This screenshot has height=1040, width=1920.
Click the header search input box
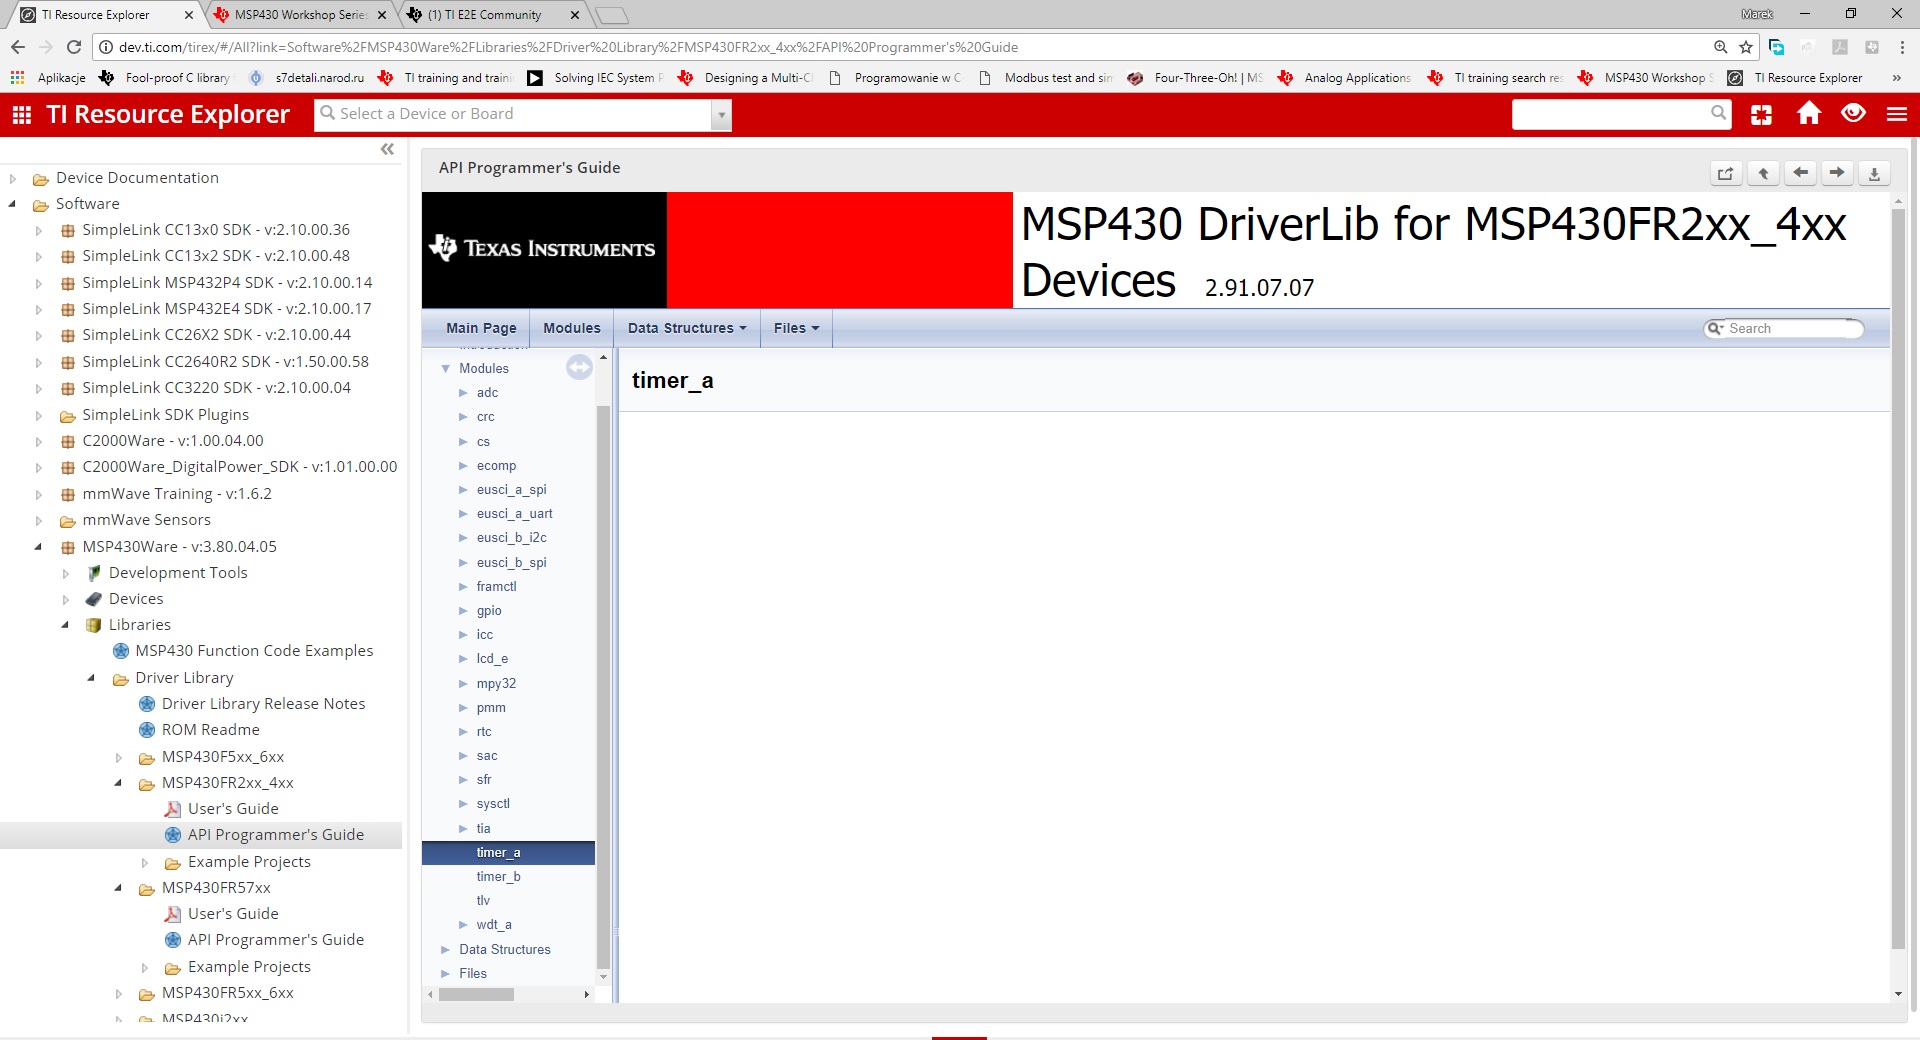click(1611, 114)
